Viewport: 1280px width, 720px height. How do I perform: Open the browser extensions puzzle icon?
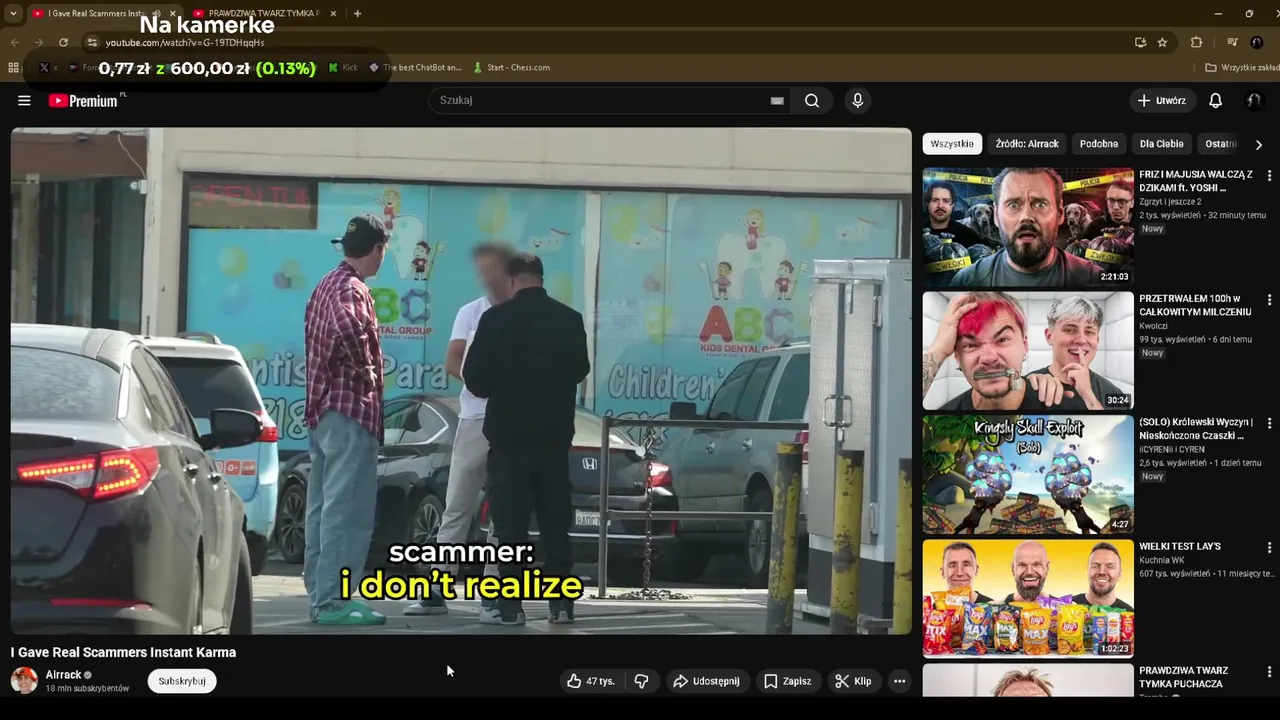tap(1196, 42)
